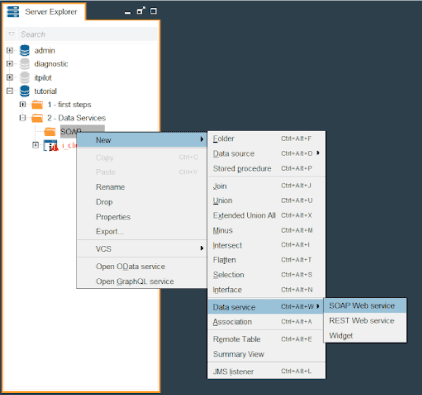This screenshot has width=422, height=395.
Task: Create a new Minus view
Action: click(266, 230)
